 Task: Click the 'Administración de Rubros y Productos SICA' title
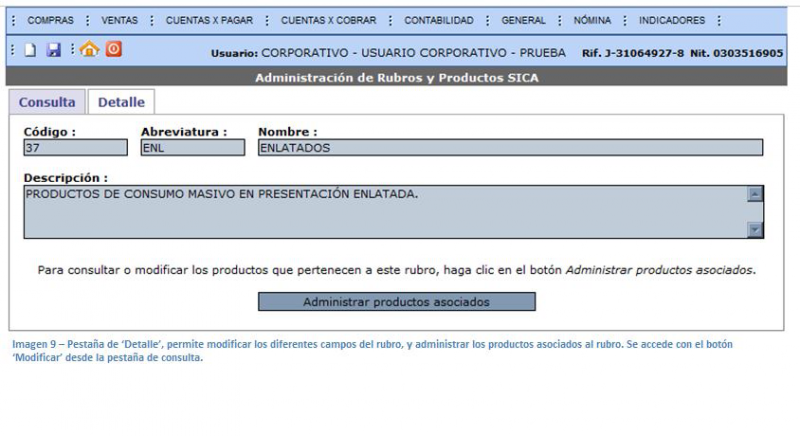tap(396, 78)
